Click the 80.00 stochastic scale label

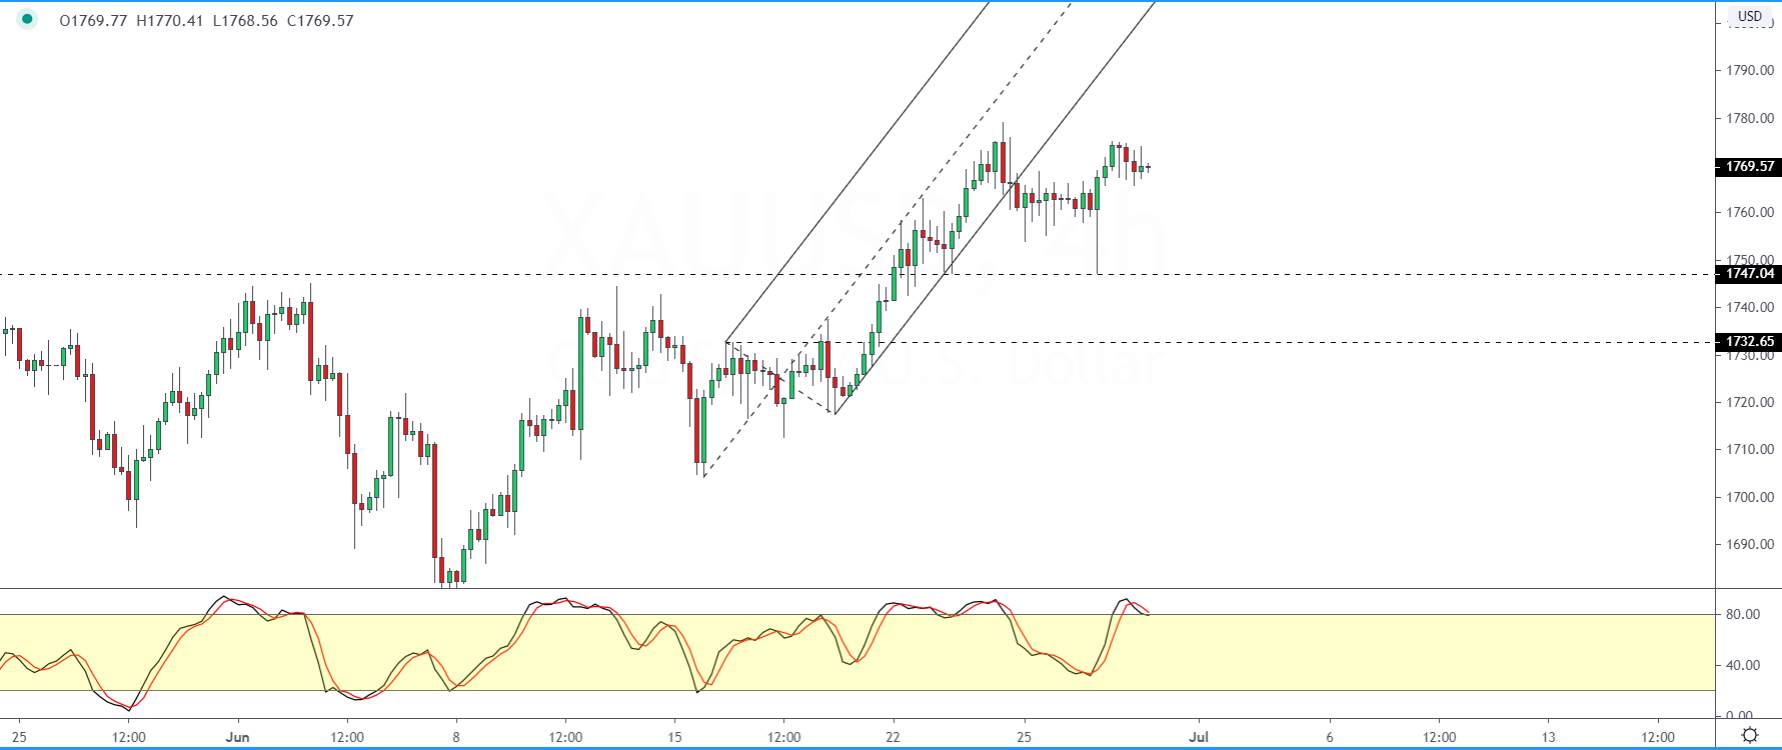(1743, 614)
